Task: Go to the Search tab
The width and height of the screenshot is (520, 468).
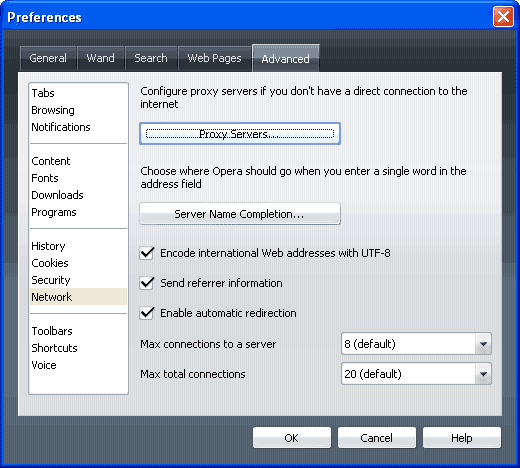Action: (151, 58)
